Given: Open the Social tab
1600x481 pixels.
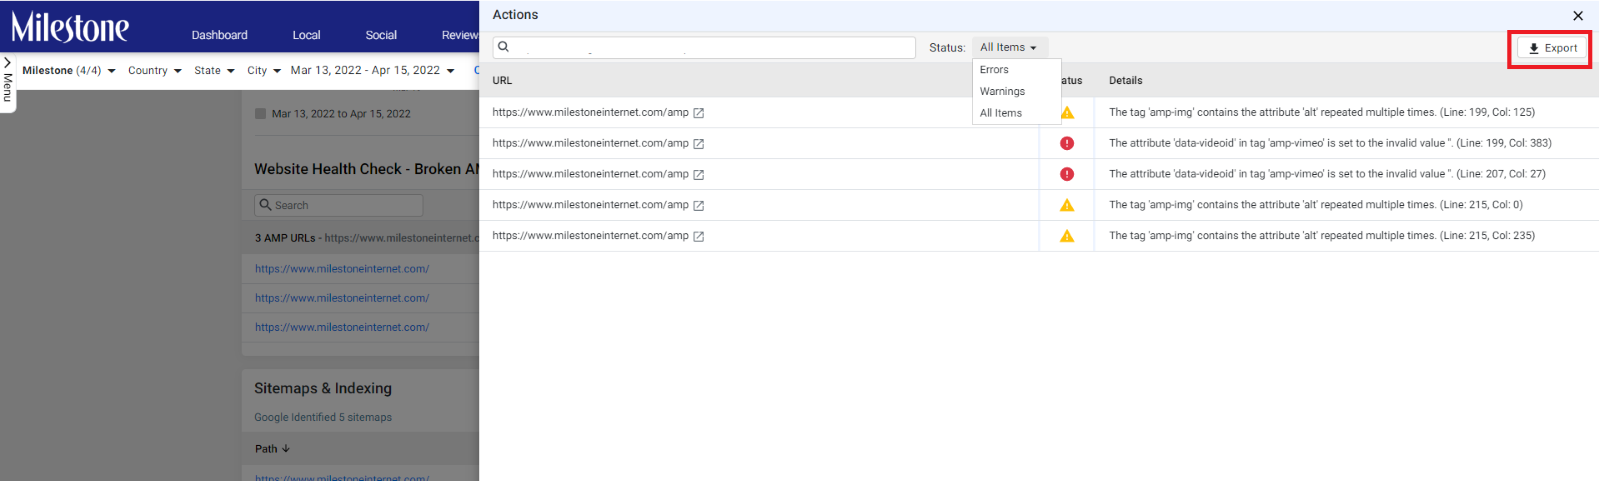Looking at the screenshot, I should click(x=381, y=35).
